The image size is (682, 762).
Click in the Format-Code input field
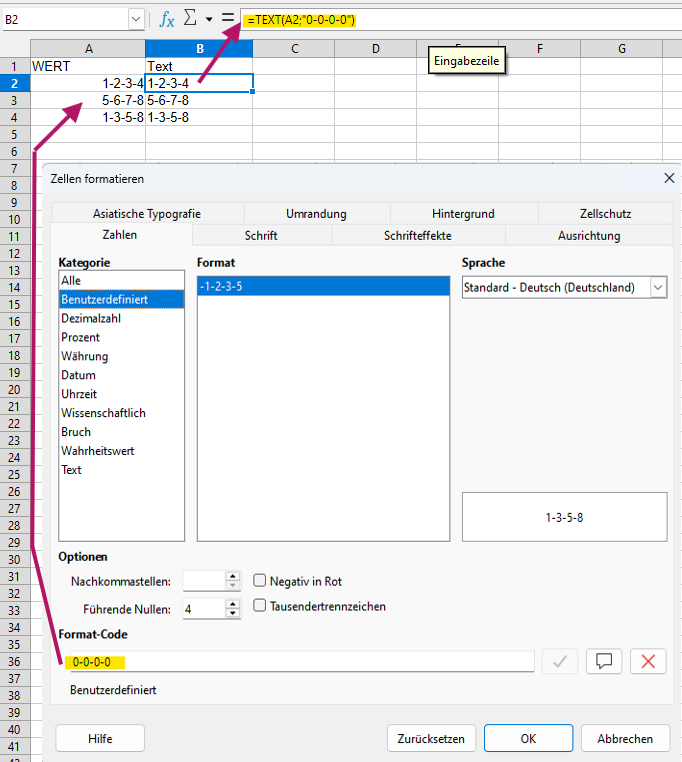coord(300,662)
